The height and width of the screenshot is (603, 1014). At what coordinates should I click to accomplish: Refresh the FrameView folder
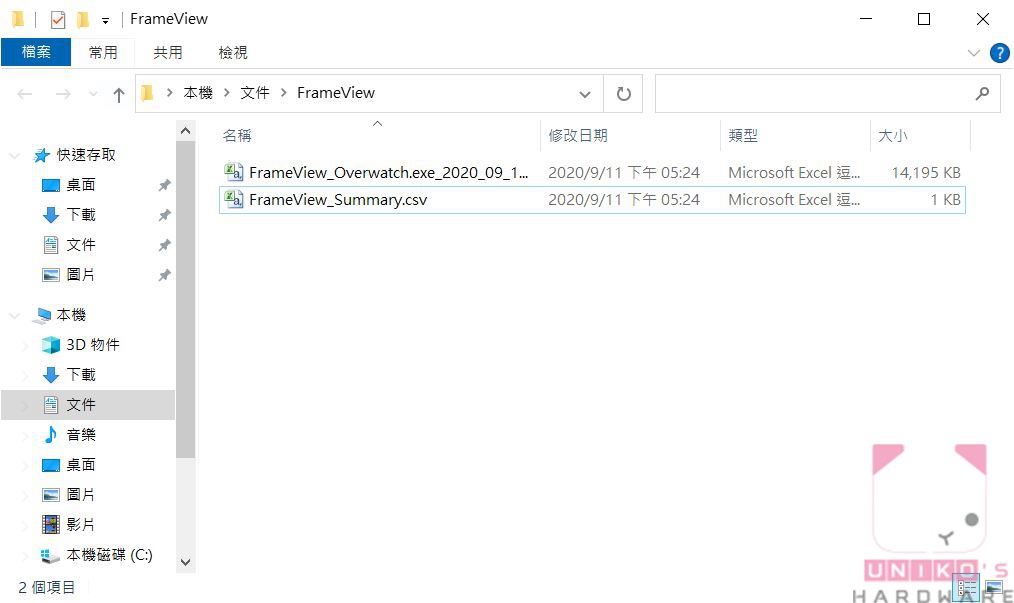623,94
